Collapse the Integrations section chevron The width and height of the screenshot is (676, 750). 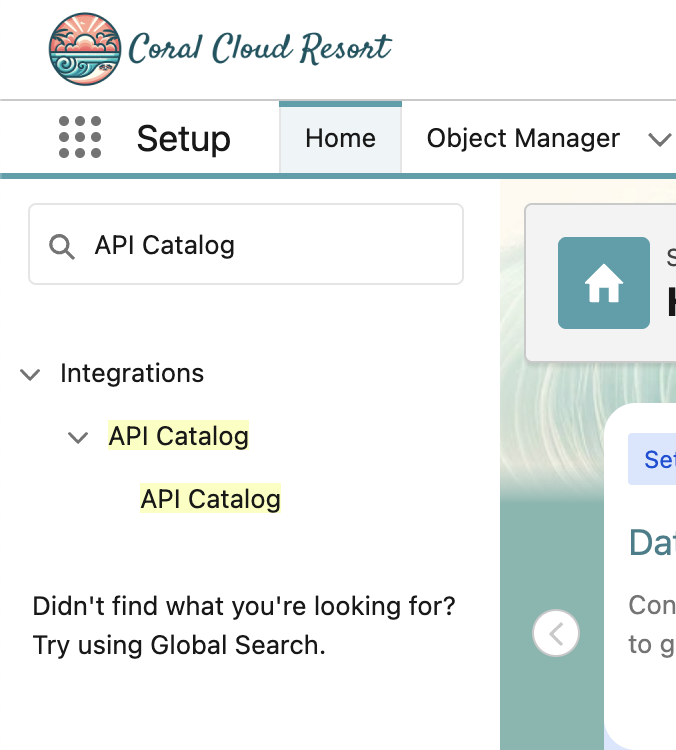tap(31, 374)
